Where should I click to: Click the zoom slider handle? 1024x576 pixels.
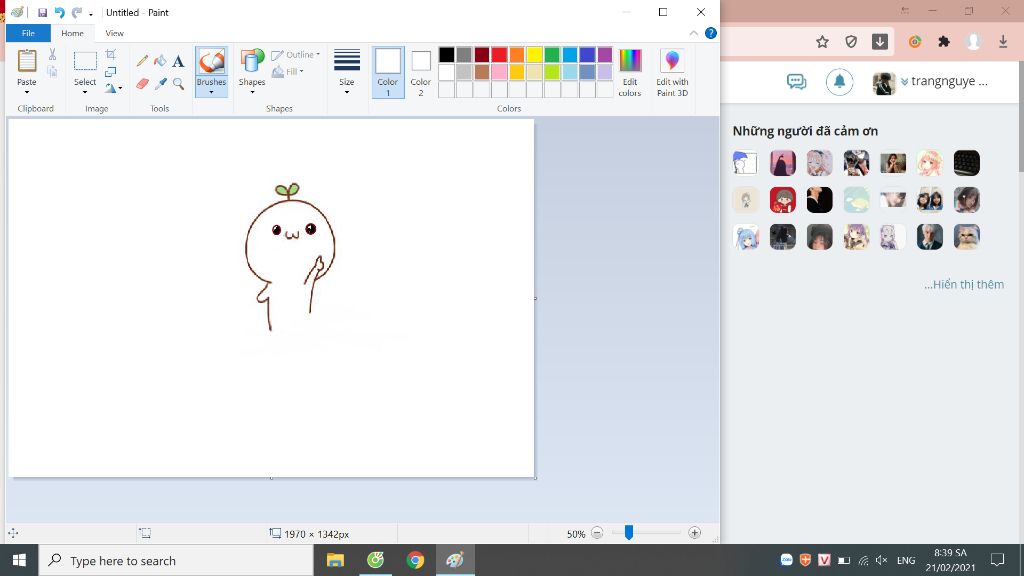[x=628, y=533]
